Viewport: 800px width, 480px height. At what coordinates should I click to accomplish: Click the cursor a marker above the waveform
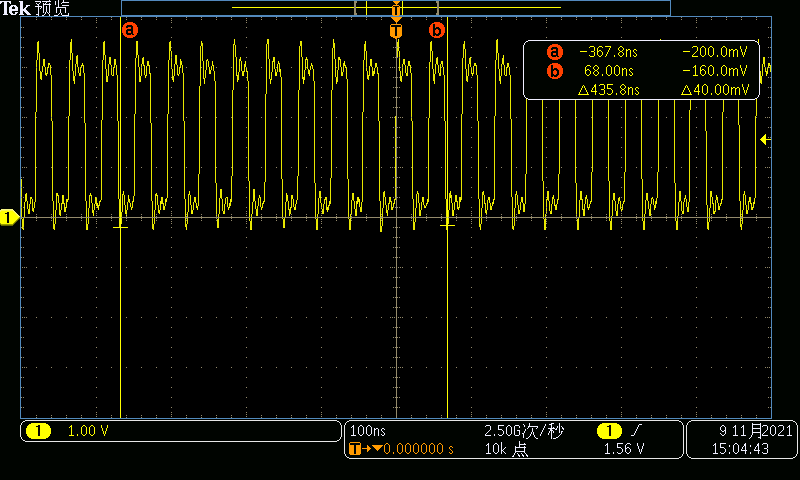pos(129,30)
